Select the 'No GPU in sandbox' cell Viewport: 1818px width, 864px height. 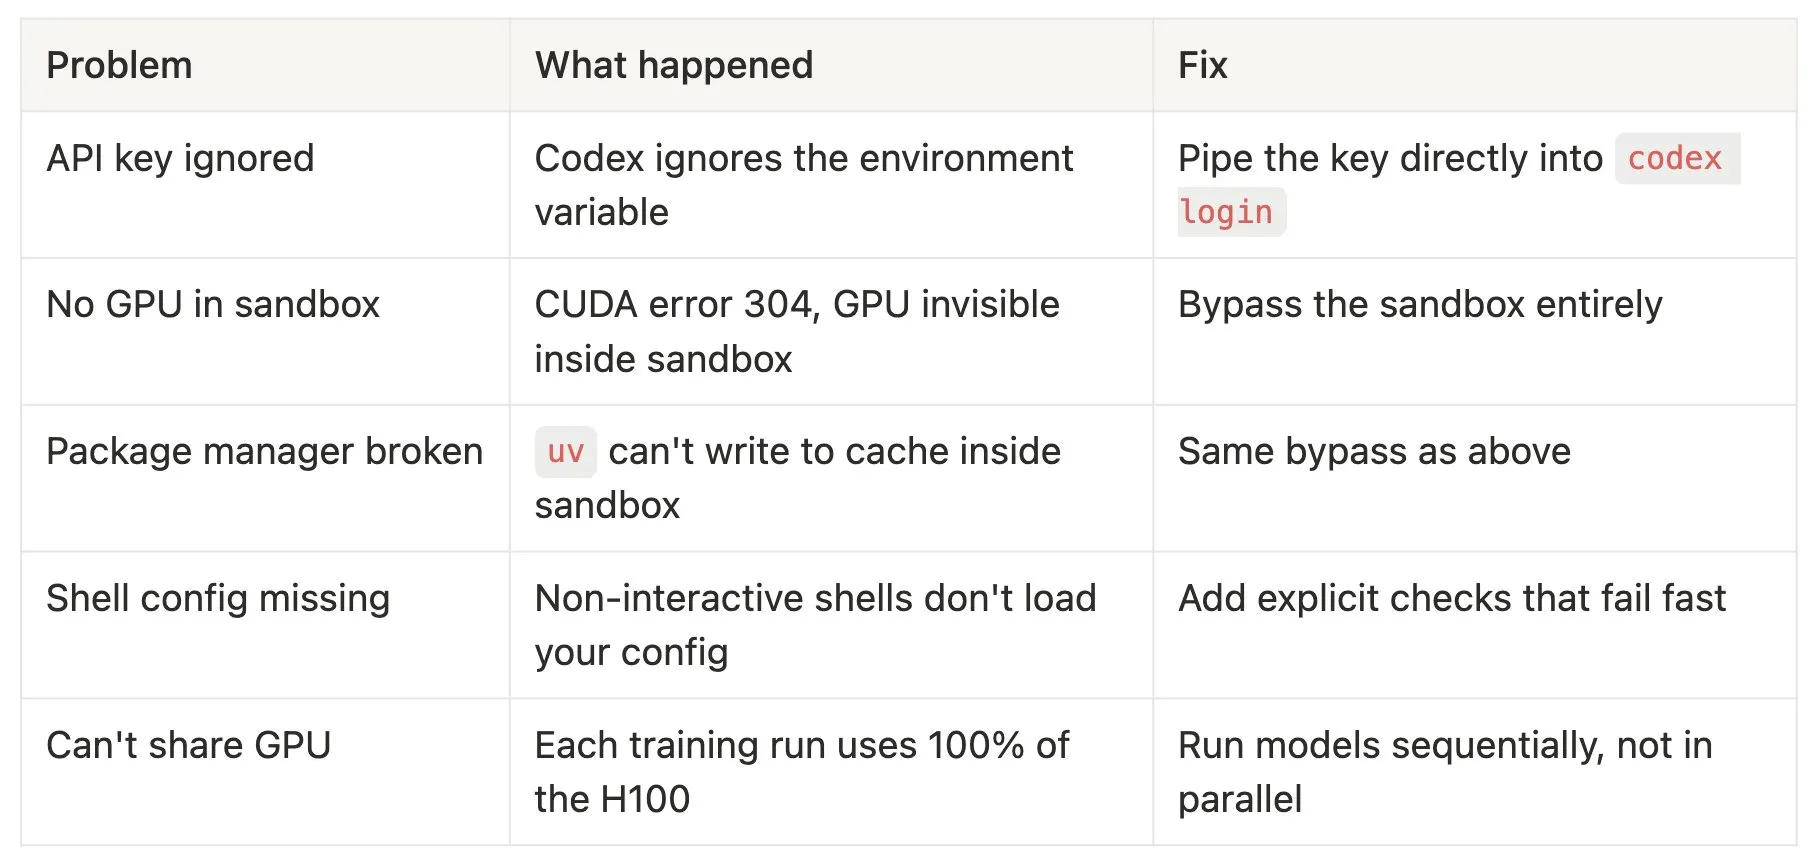pos(213,305)
